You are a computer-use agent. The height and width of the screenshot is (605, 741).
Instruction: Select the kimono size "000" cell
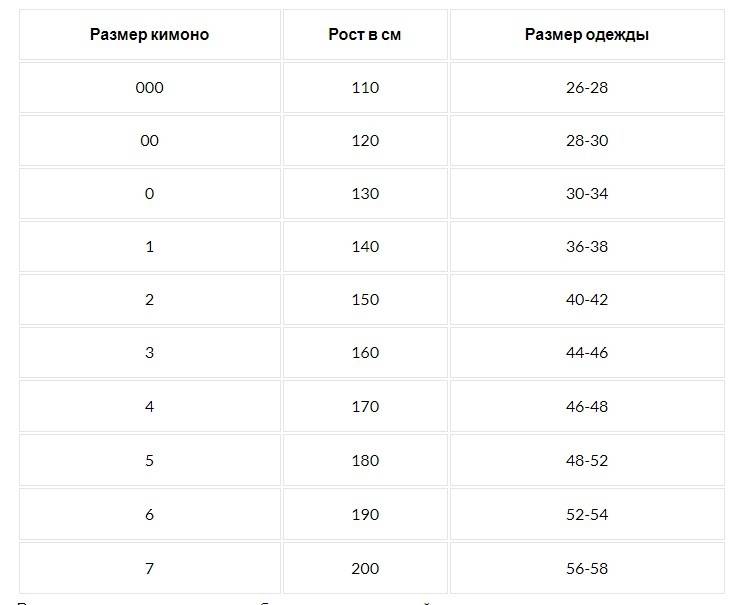click(150, 87)
